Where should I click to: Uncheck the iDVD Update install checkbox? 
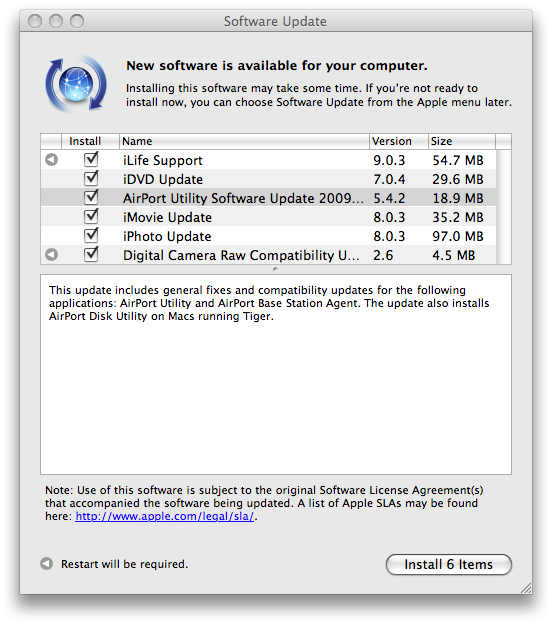(91, 178)
